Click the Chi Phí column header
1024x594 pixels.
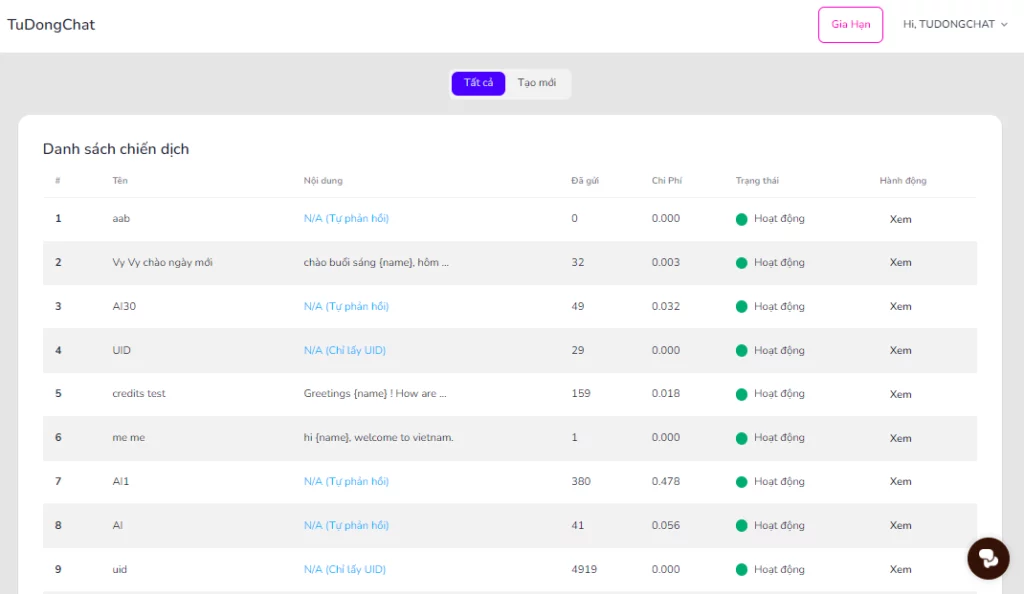667,181
